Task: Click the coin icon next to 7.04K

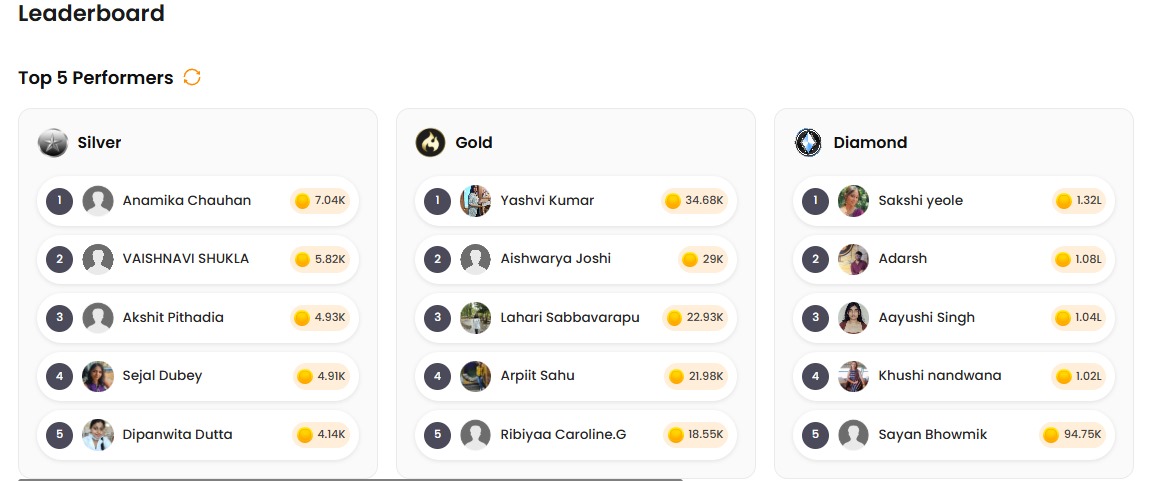Action: click(x=302, y=201)
